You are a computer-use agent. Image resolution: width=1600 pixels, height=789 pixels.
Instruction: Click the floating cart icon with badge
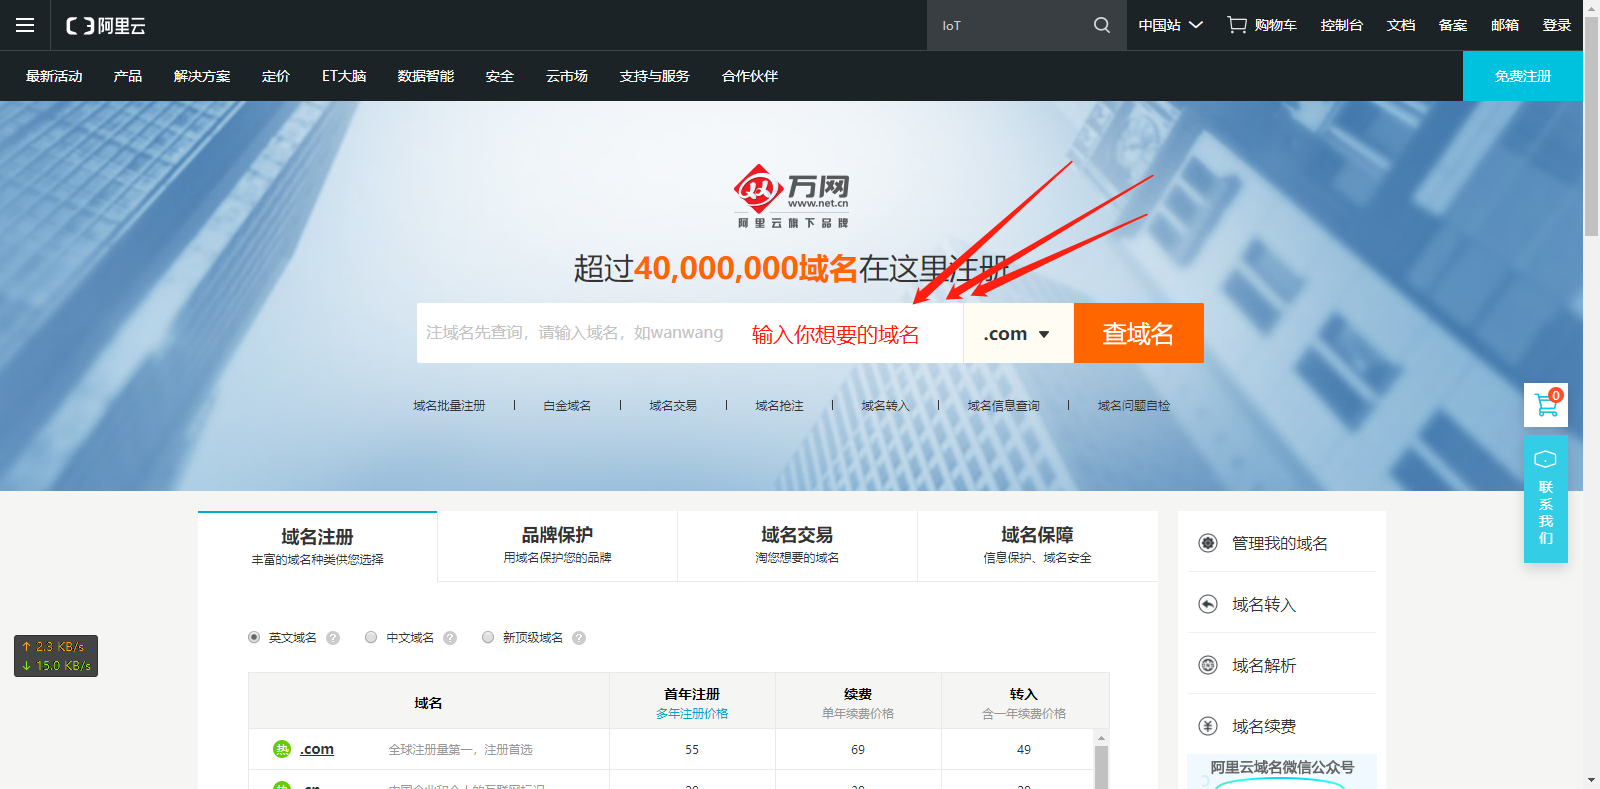click(1546, 405)
